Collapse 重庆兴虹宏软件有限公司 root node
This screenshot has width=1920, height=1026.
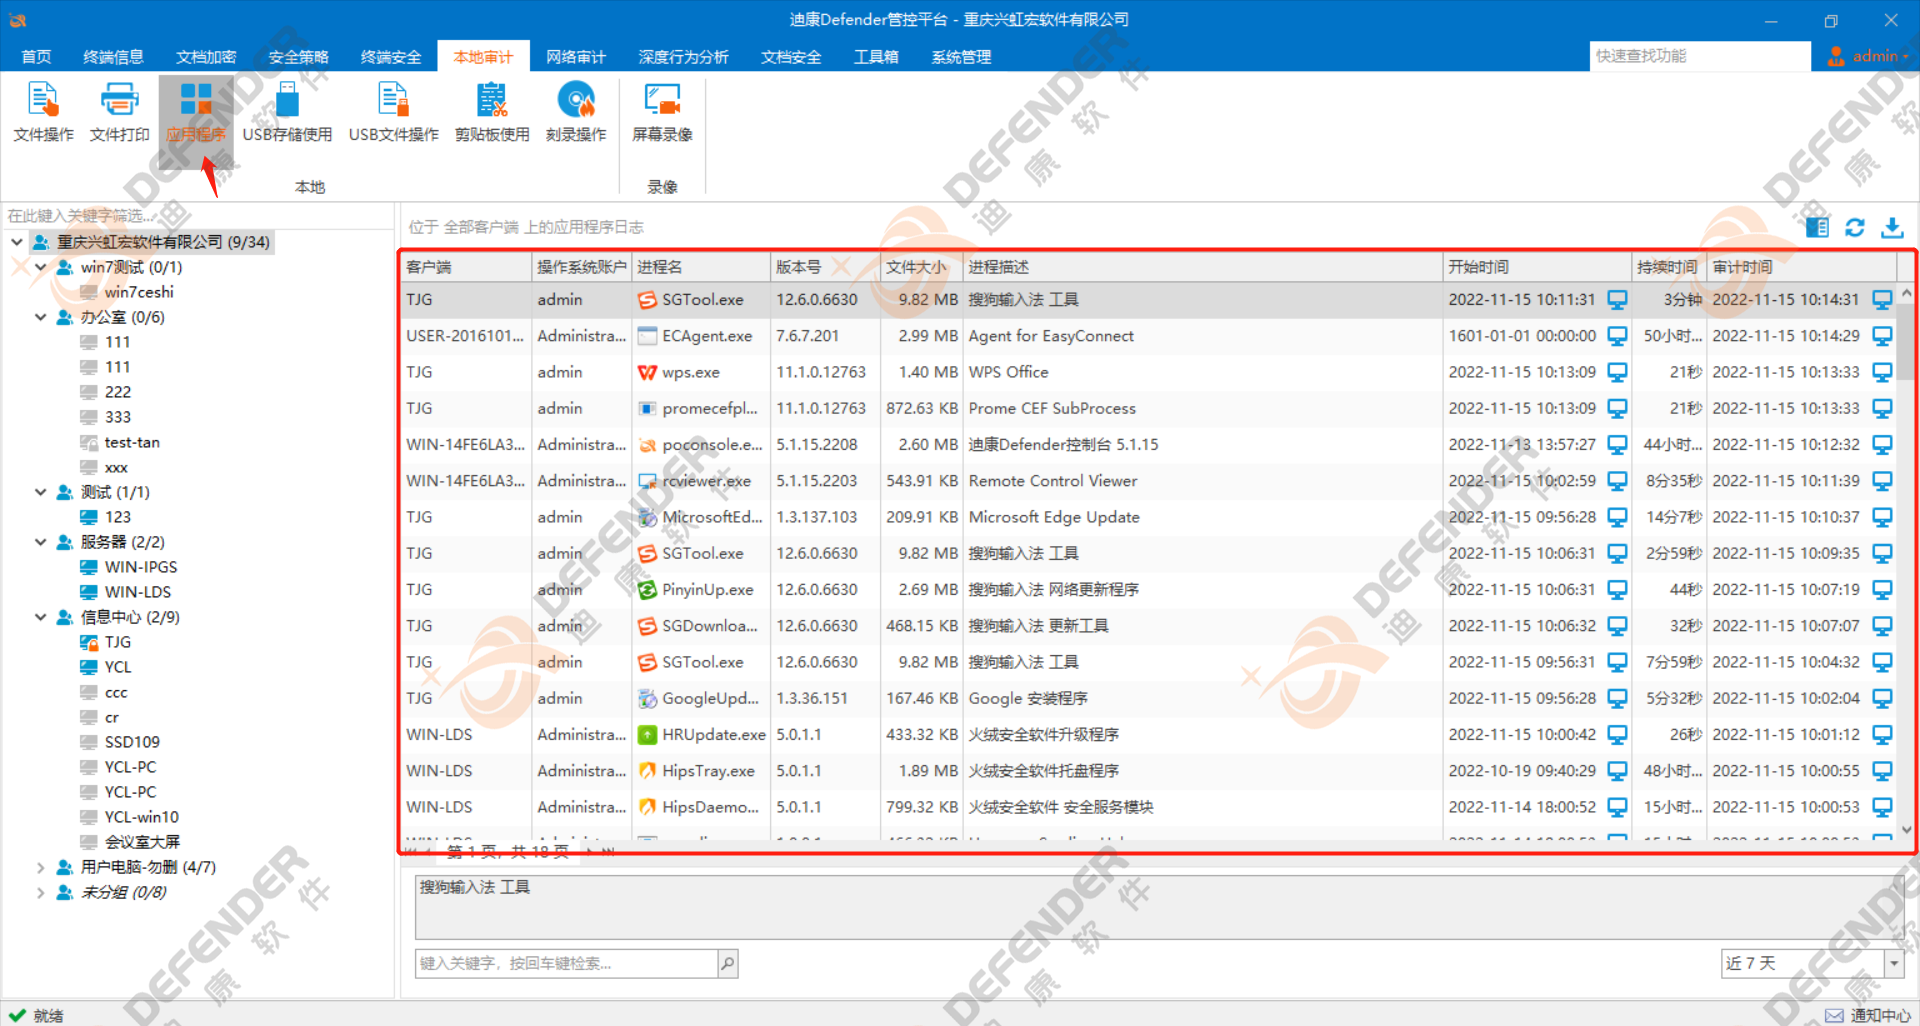click(x=17, y=242)
